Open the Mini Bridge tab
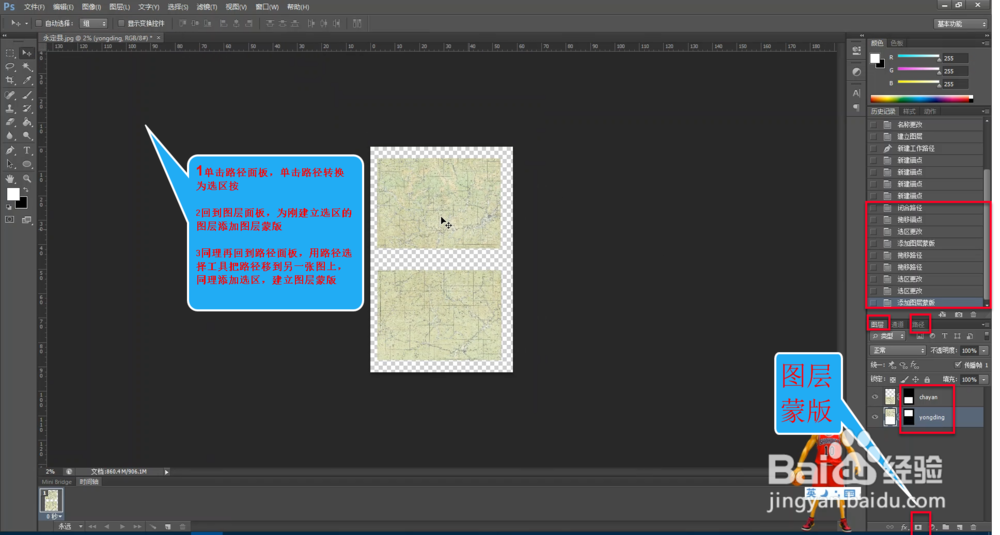Image resolution: width=1000 pixels, height=535 pixels. 57,482
